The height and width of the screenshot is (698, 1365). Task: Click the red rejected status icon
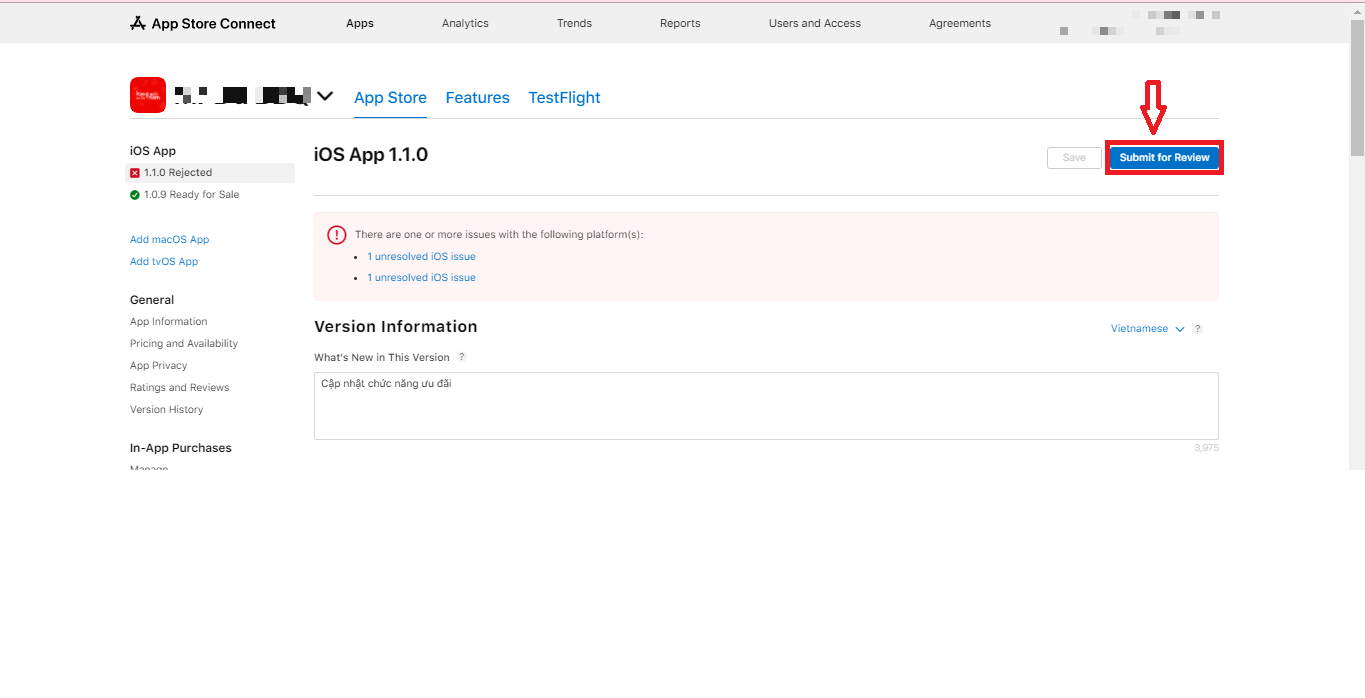tap(135, 173)
